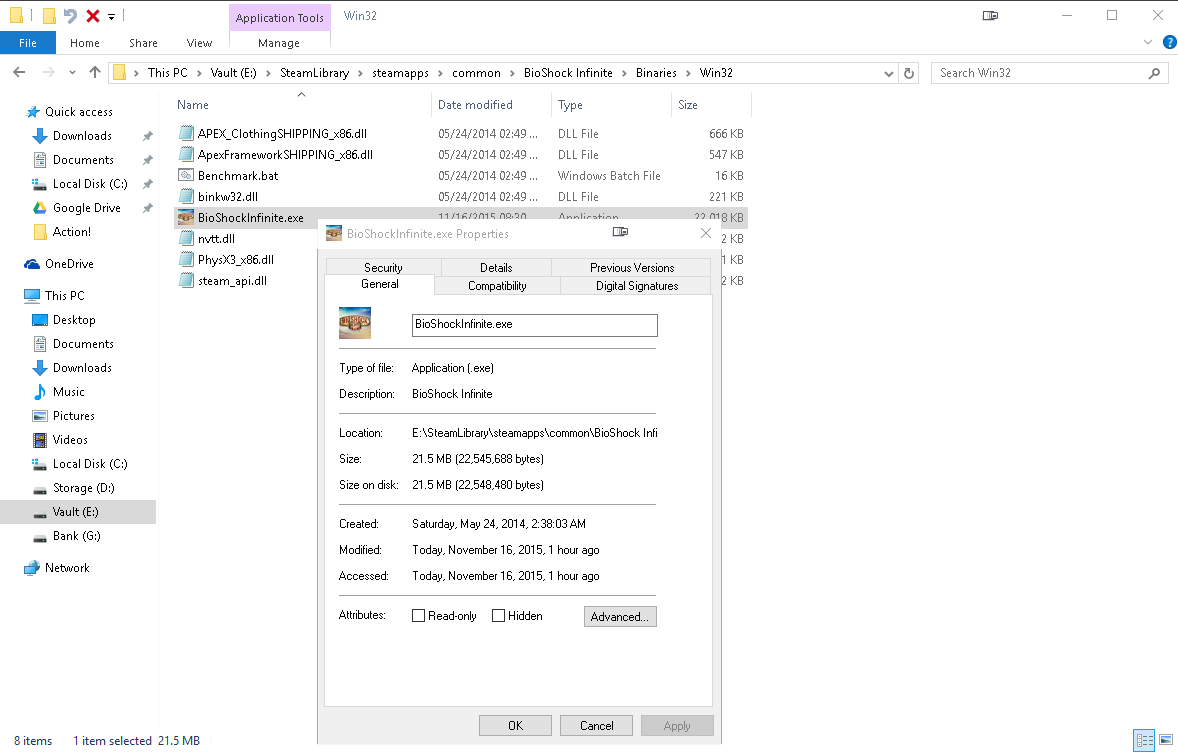
Task: Open Storage (D:) drive
Action: click(x=83, y=488)
